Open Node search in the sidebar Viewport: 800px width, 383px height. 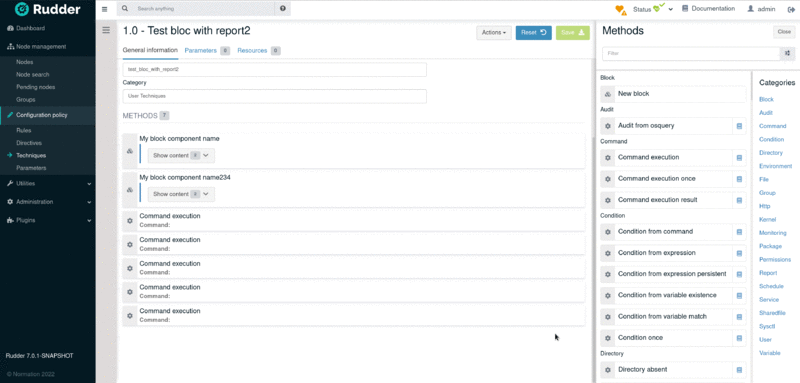pyautogui.click(x=33, y=74)
